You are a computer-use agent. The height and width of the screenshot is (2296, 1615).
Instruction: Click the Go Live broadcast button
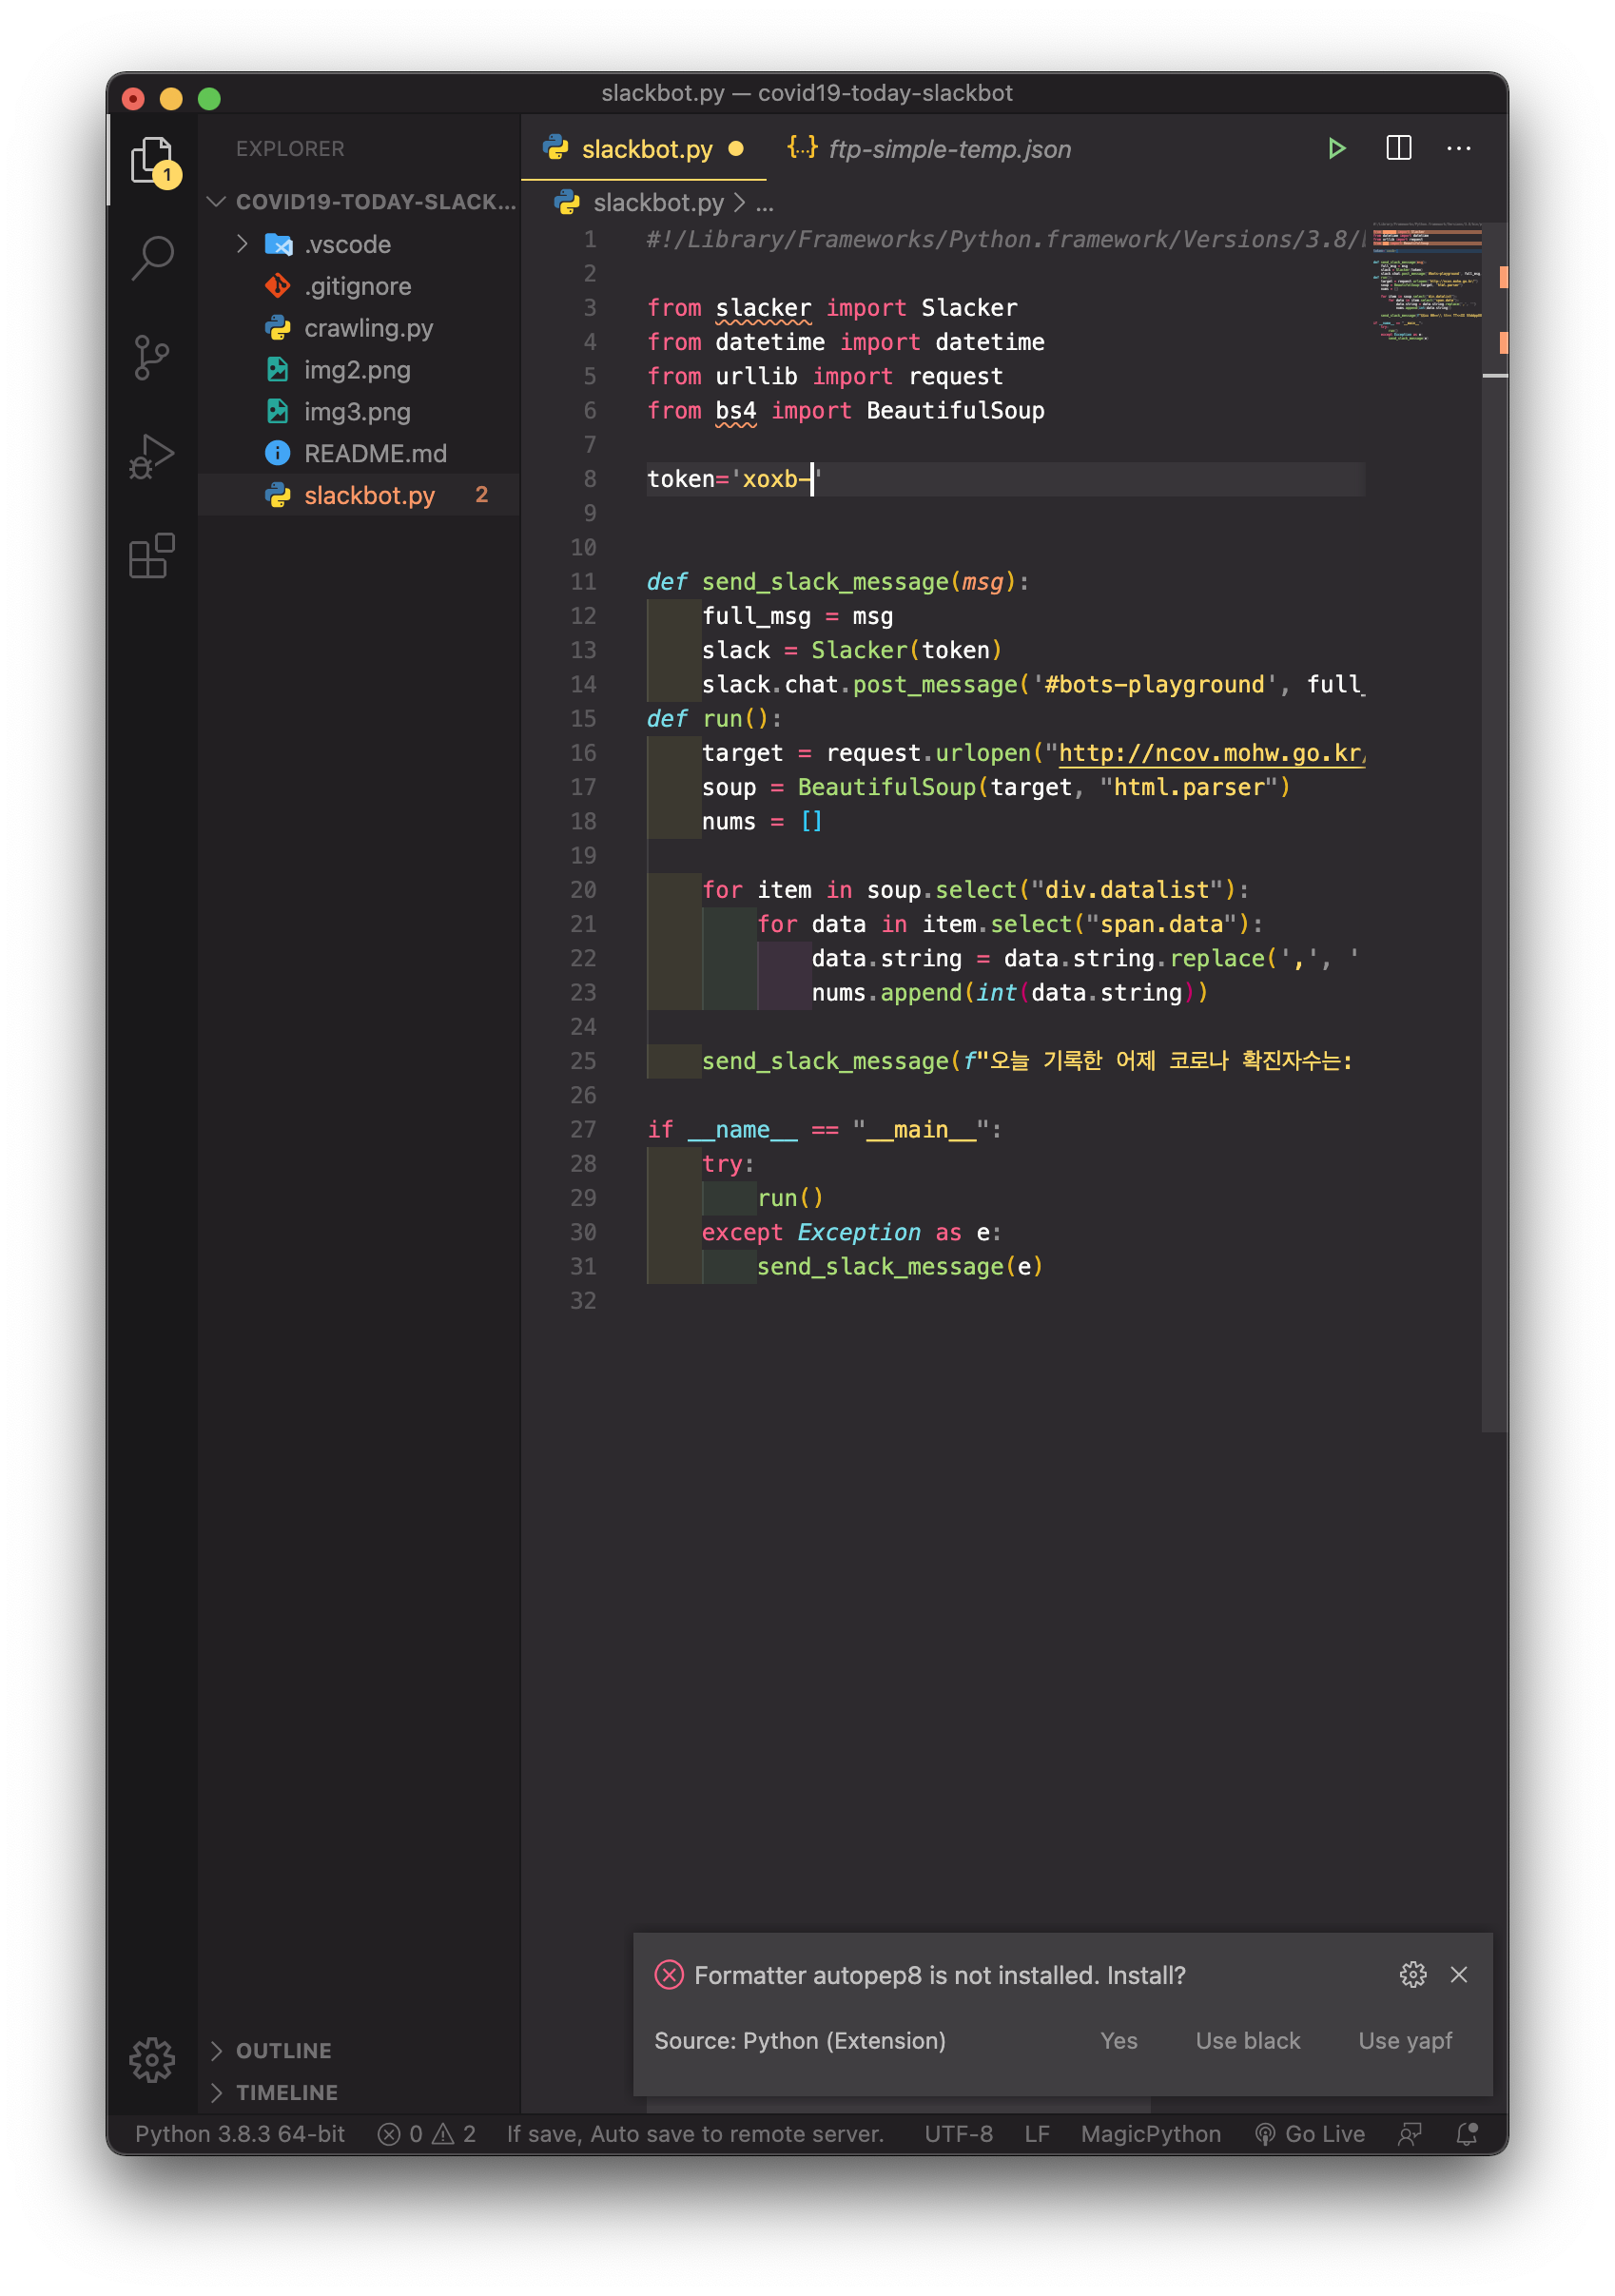1309,2134
